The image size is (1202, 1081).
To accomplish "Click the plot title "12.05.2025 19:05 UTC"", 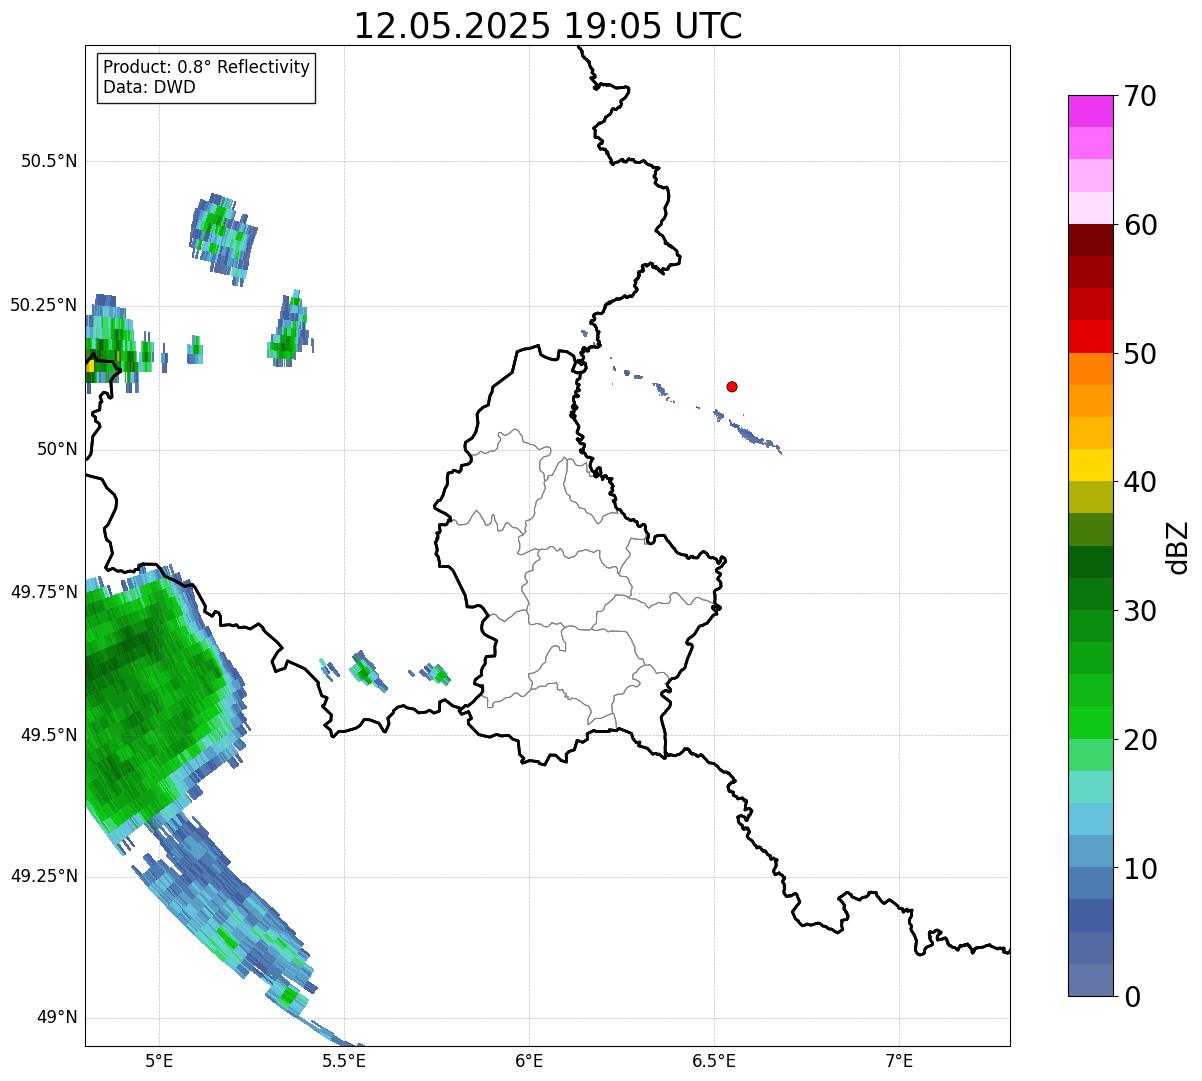I will (x=548, y=26).
